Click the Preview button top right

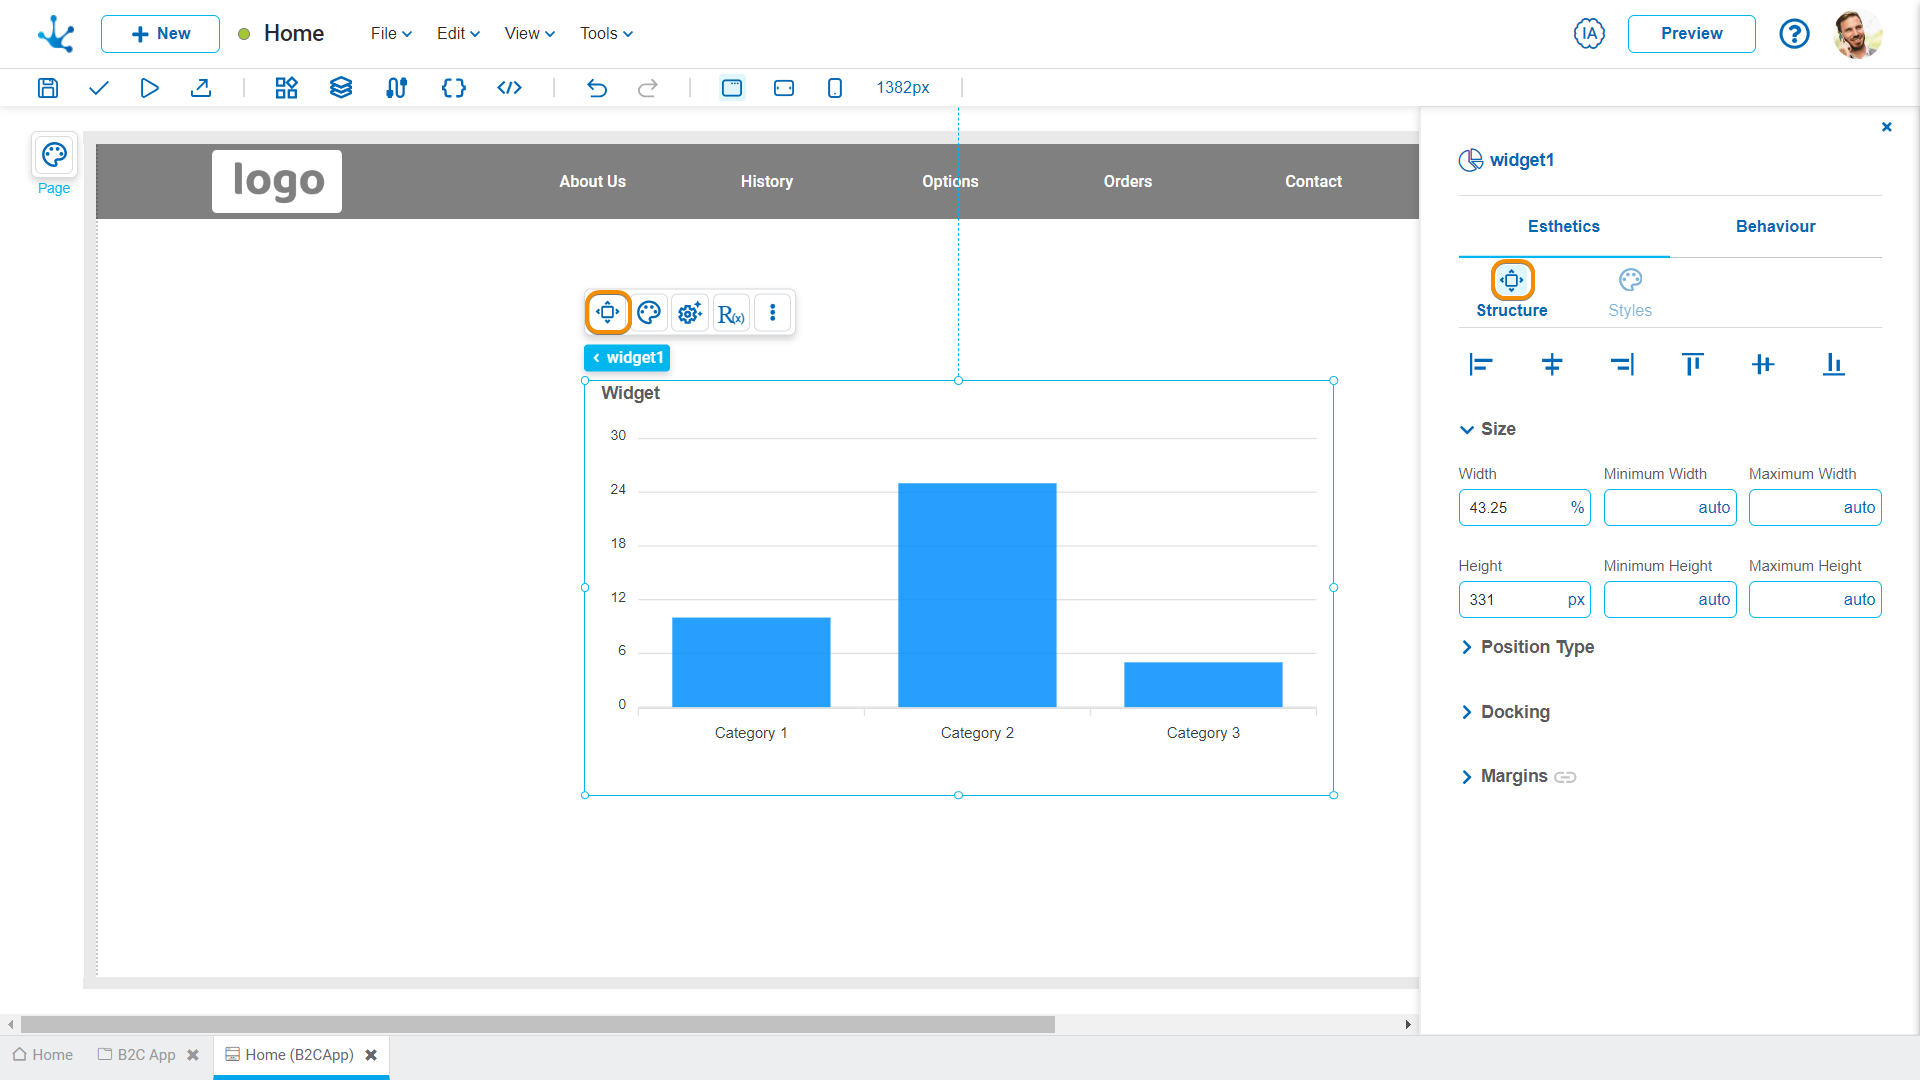[x=1693, y=33]
